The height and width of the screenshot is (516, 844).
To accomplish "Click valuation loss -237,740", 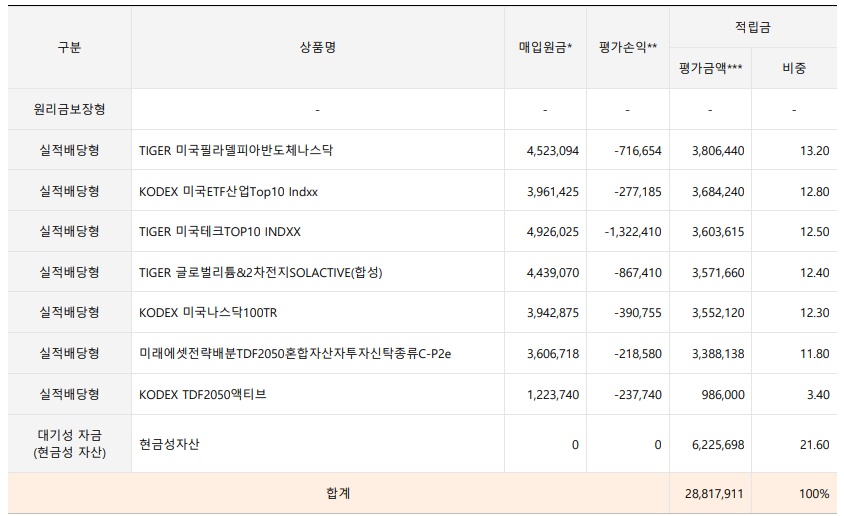I will 638,394.
